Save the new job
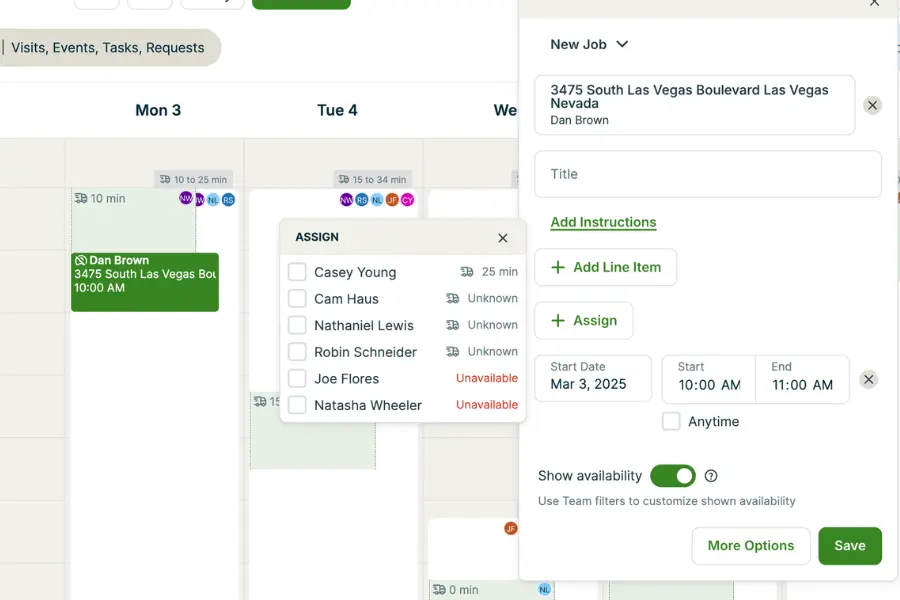Viewport: 900px width, 600px height. (x=849, y=545)
